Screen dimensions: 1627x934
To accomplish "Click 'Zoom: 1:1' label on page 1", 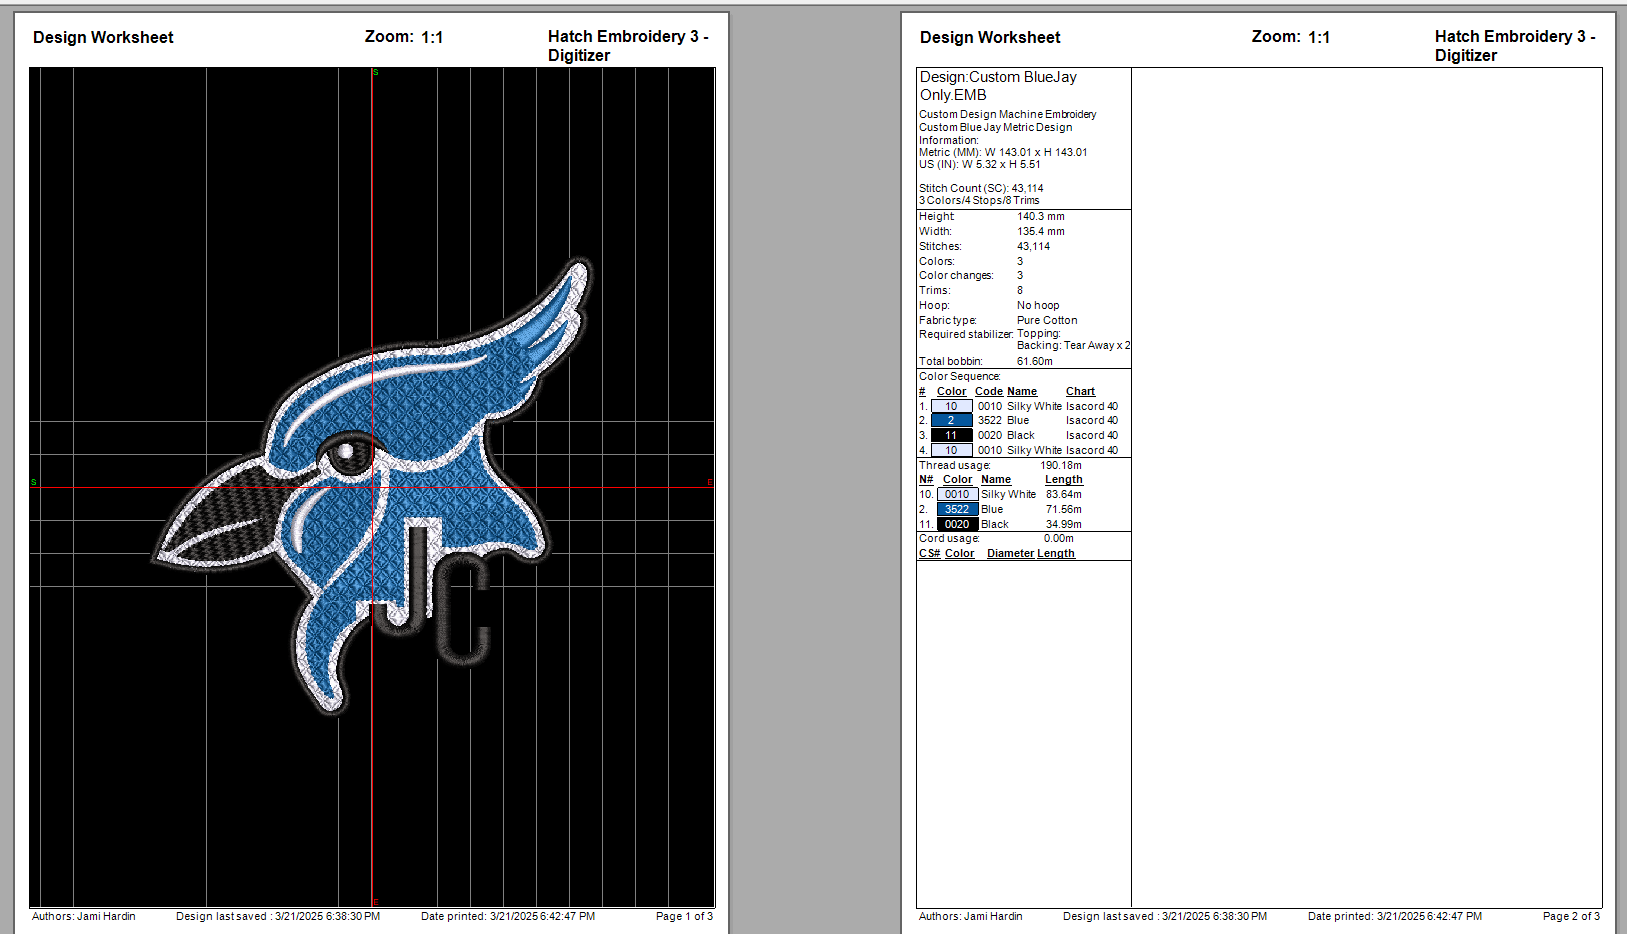I will [x=404, y=37].
